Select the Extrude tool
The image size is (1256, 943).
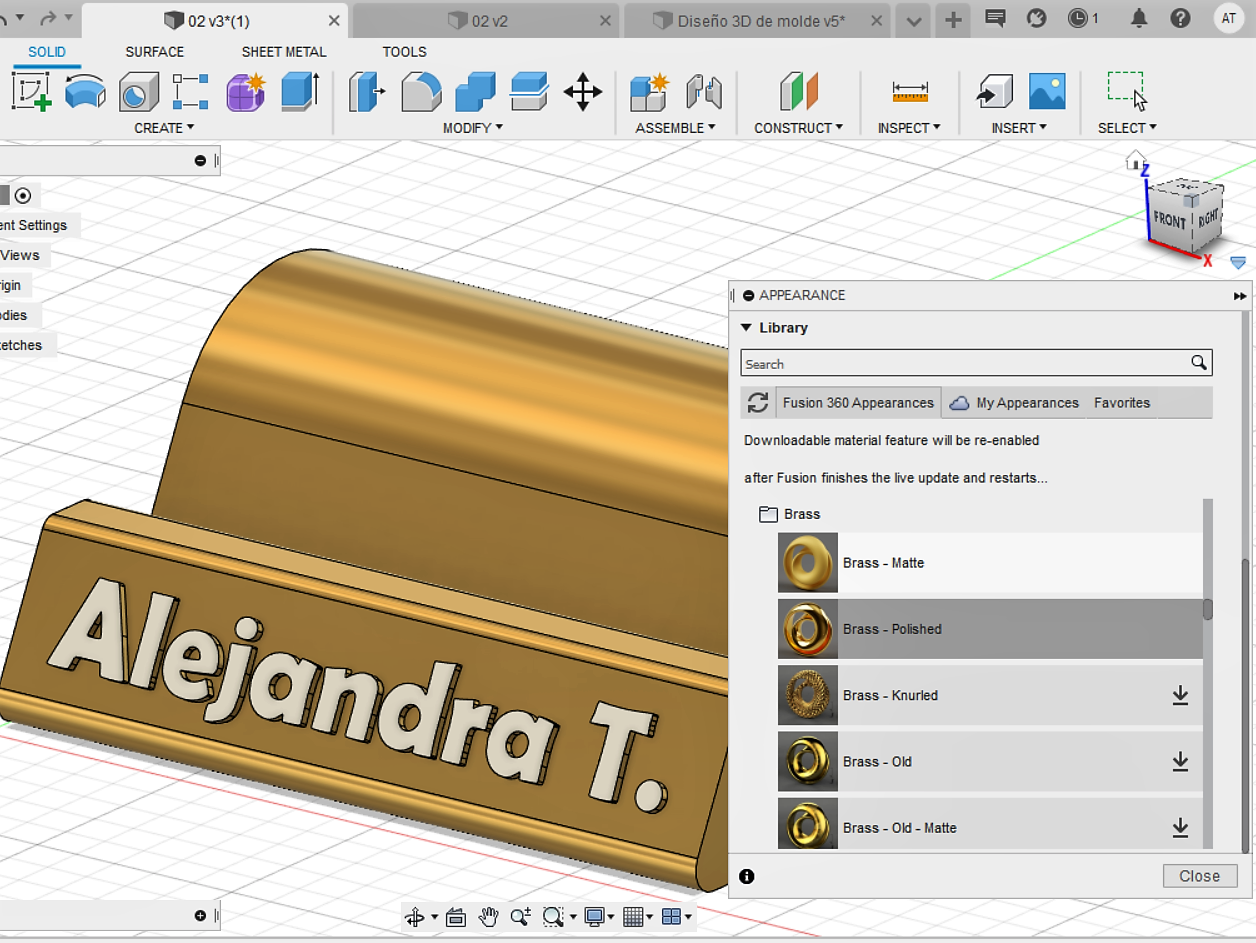pos(299,92)
